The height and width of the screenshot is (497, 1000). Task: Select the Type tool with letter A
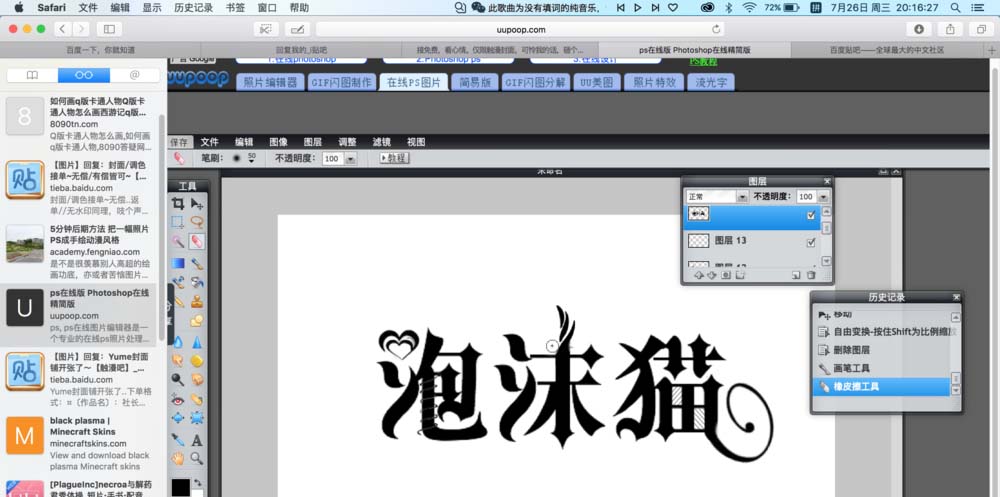click(197, 440)
